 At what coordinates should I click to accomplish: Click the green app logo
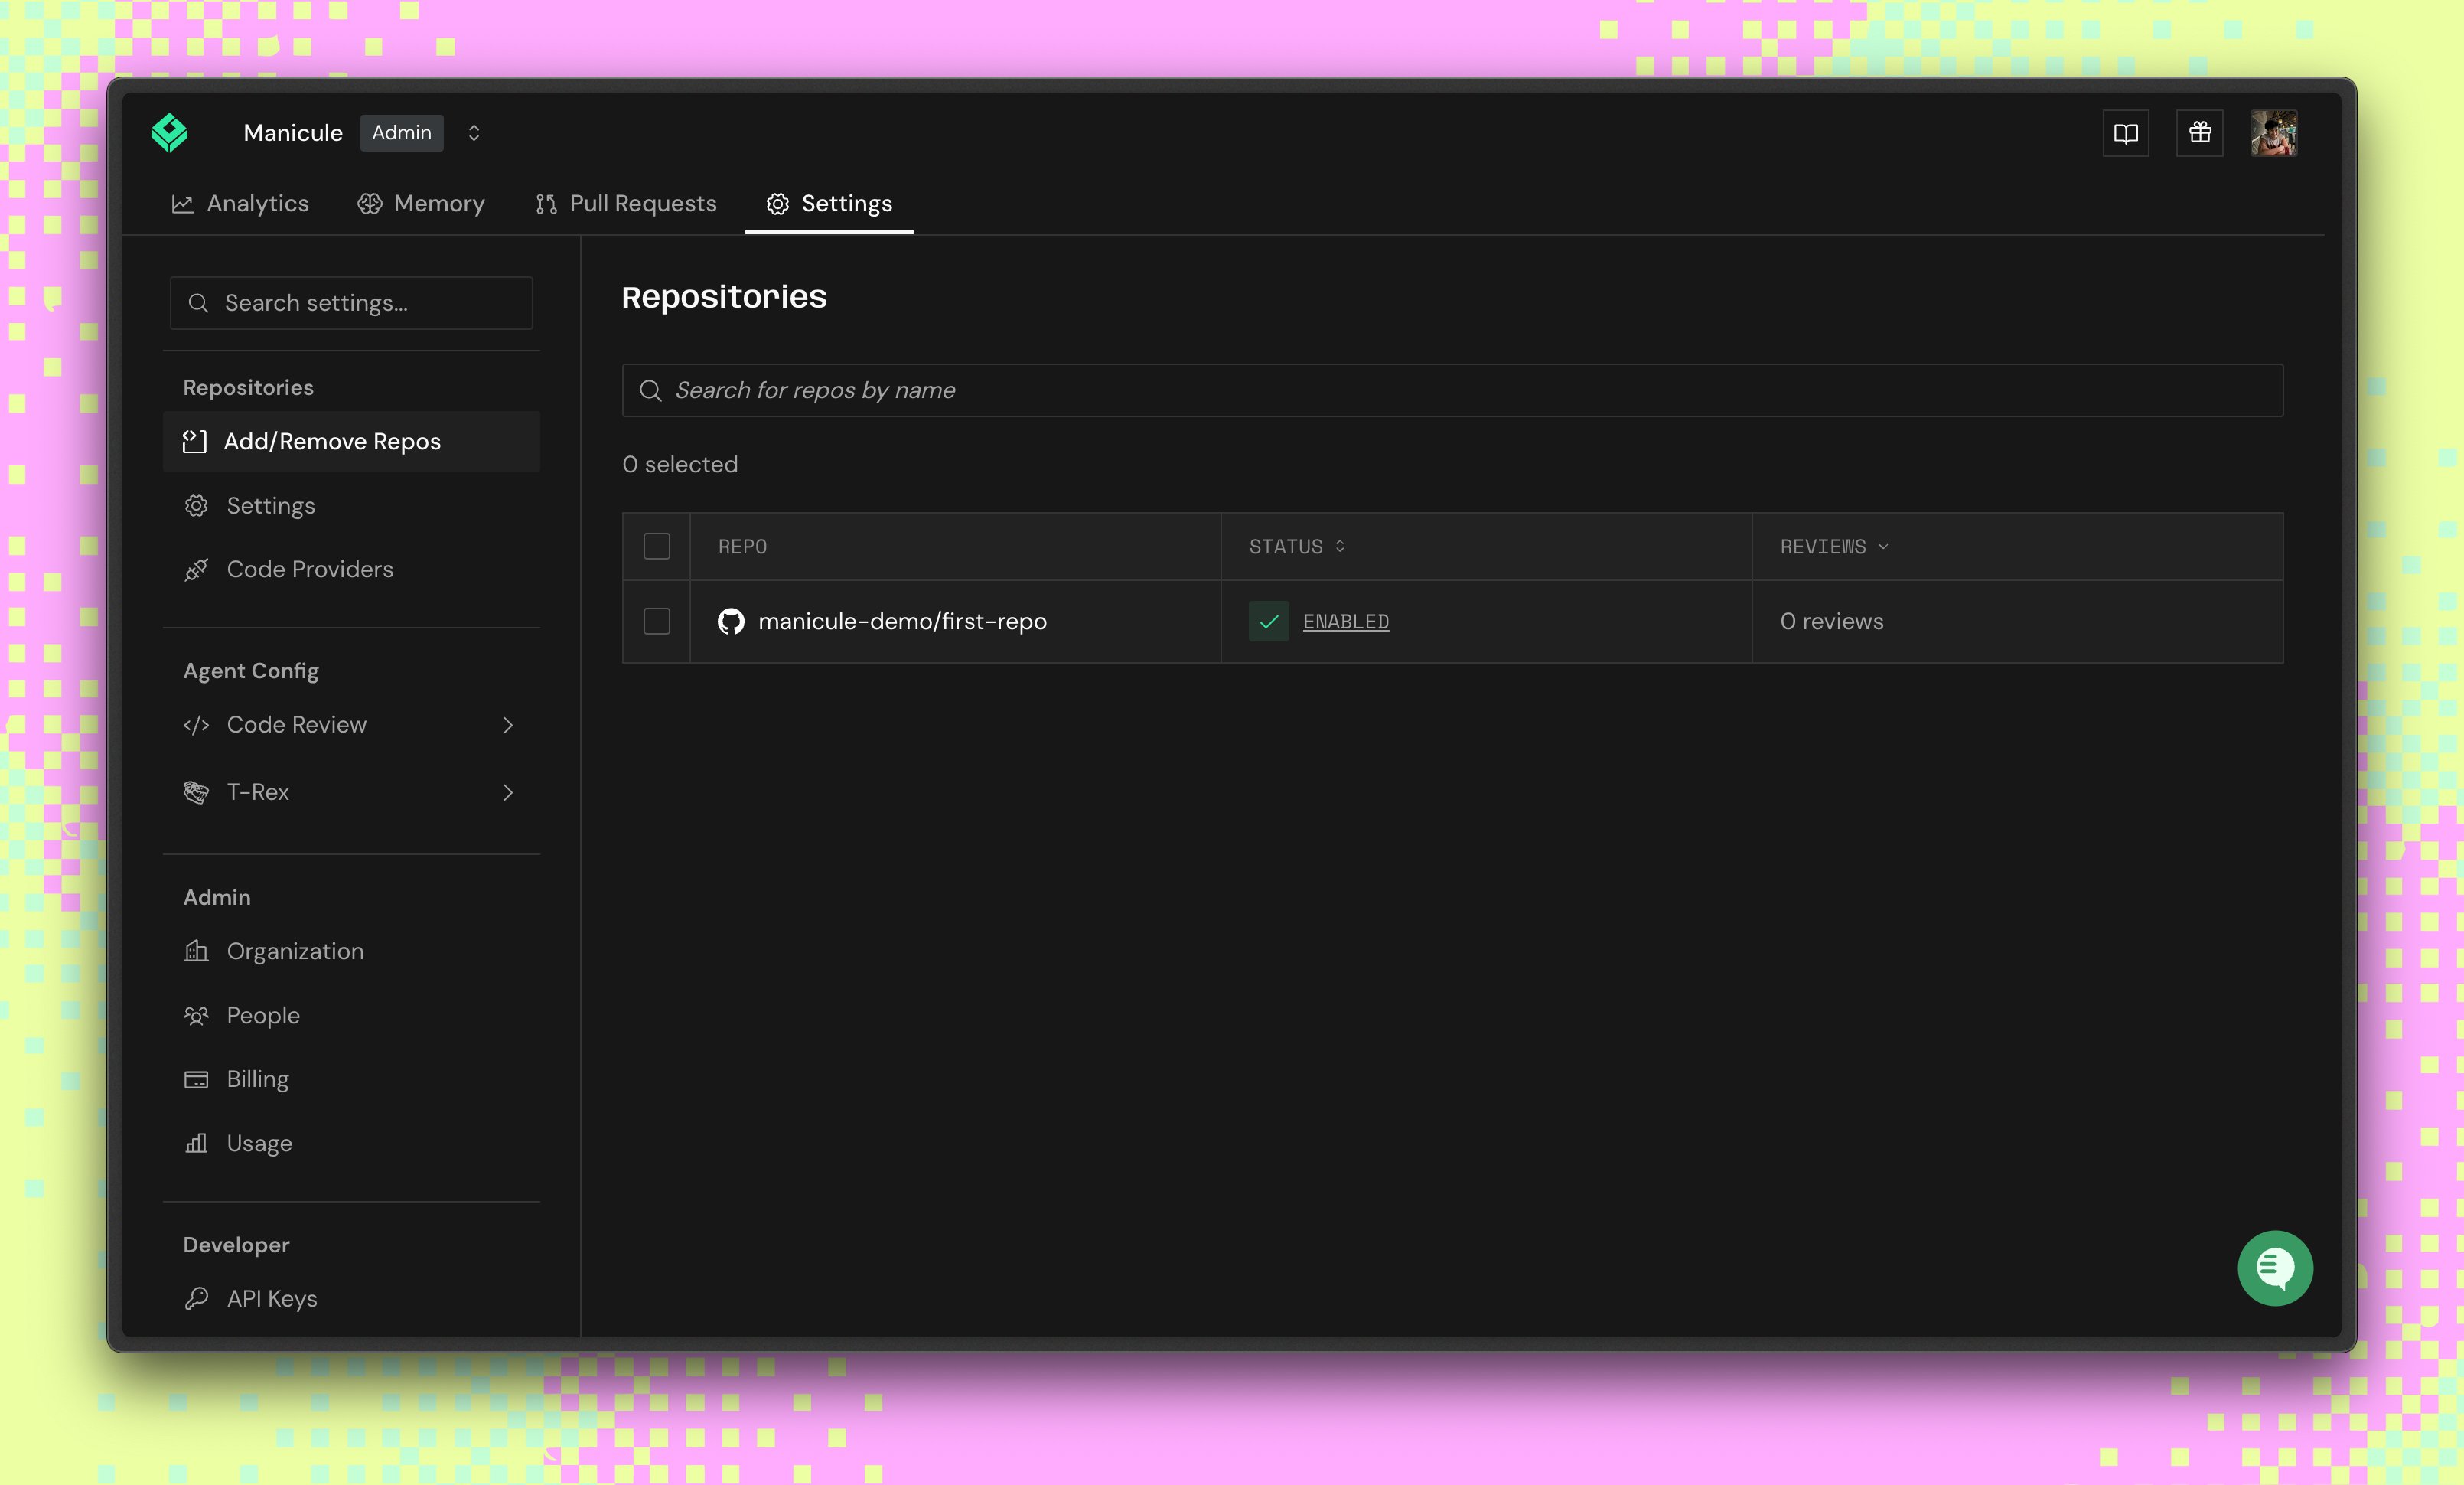pyautogui.click(x=169, y=133)
